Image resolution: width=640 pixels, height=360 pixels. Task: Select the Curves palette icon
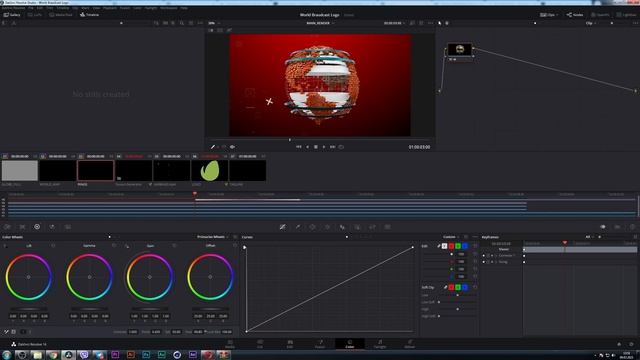click(x=282, y=227)
